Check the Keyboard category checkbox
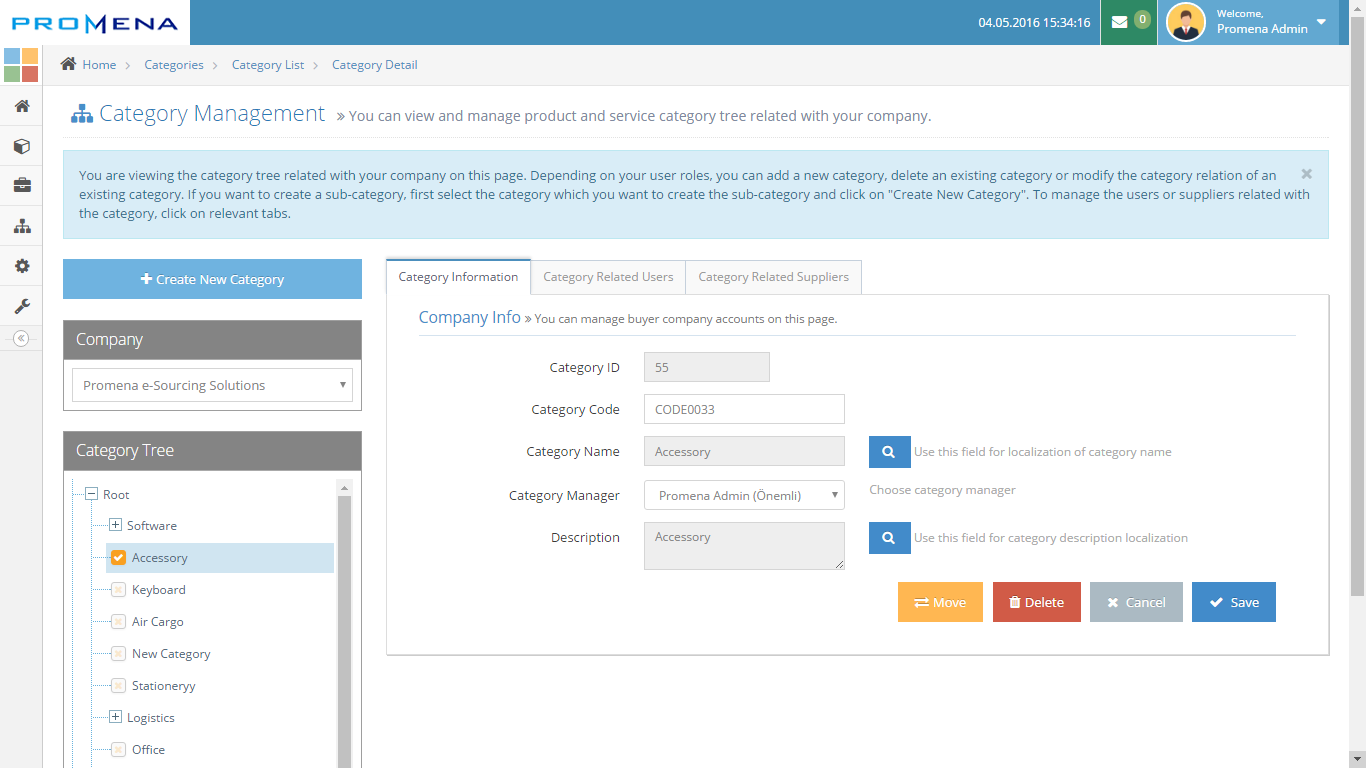Screen dimensions: 1366x768 click(x=117, y=589)
